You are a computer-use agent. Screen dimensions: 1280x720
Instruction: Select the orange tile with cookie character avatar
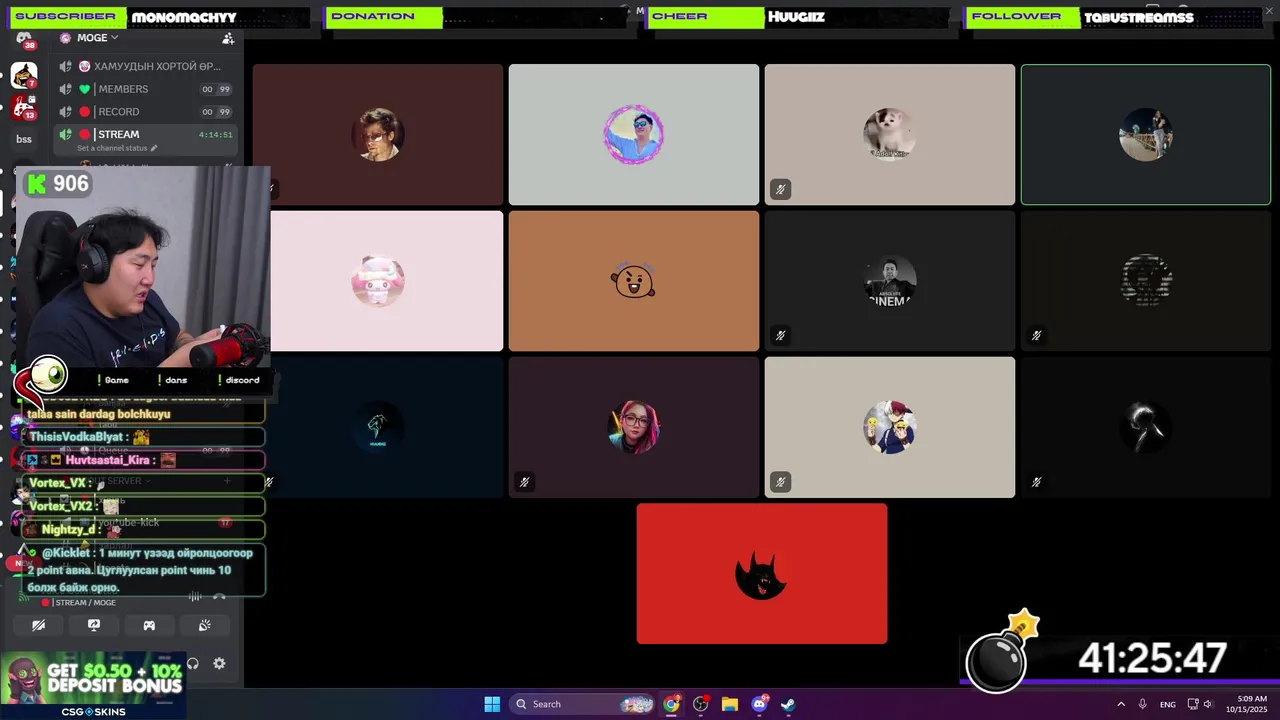[x=634, y=281]
